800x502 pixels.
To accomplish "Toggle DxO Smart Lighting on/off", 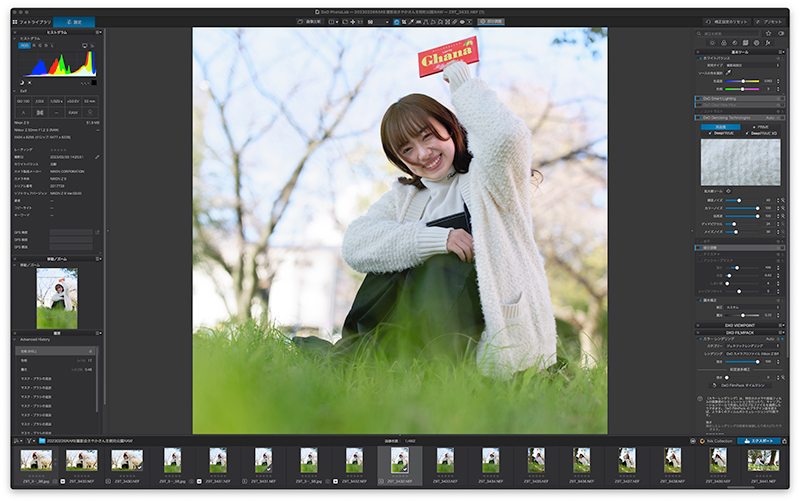I will [x=701, y=98].
